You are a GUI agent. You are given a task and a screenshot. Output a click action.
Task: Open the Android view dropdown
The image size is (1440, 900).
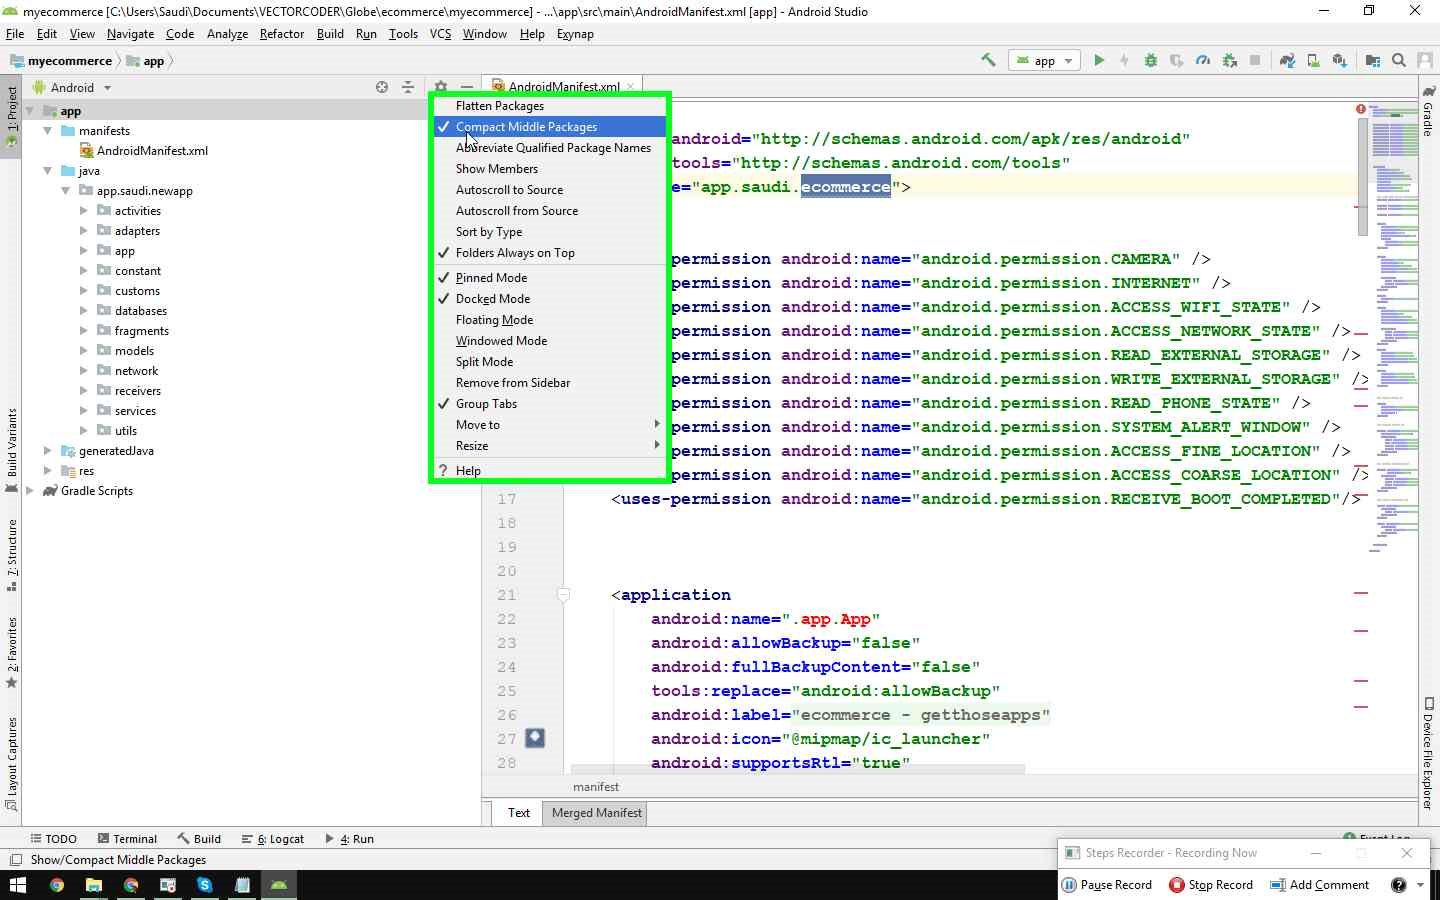72,88
